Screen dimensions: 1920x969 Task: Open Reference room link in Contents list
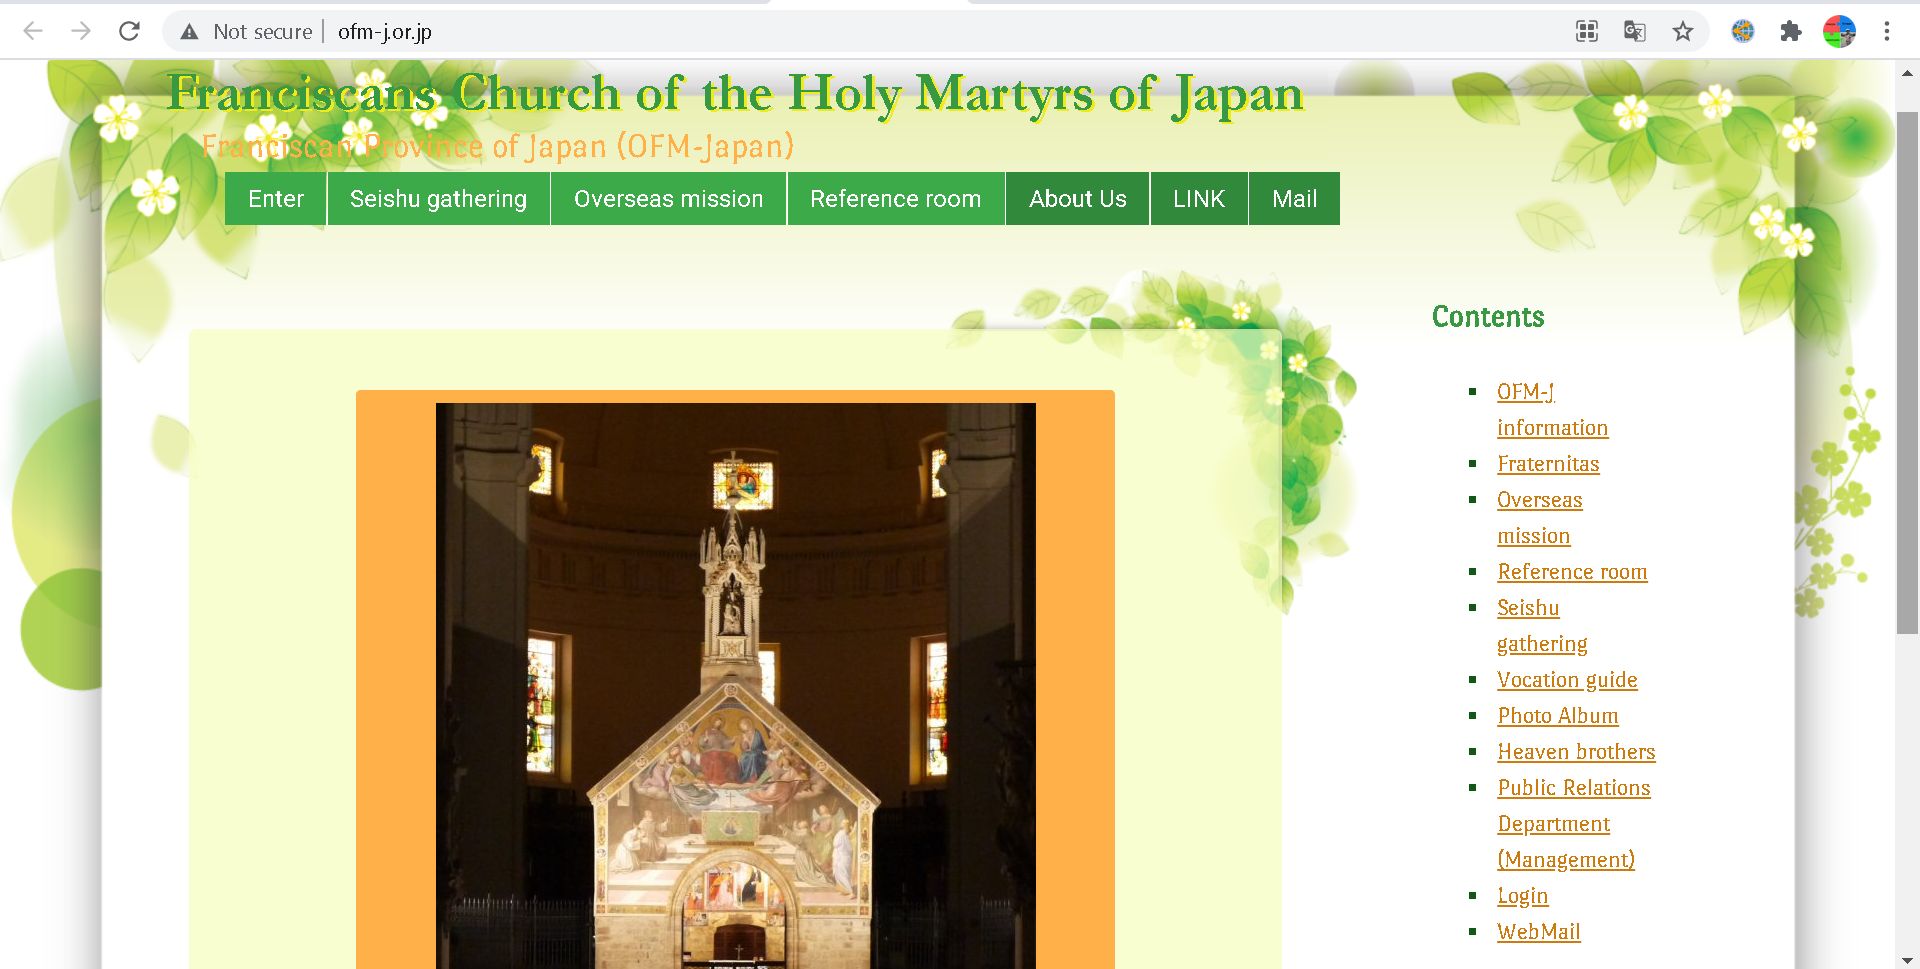[x=1572, y=571]
